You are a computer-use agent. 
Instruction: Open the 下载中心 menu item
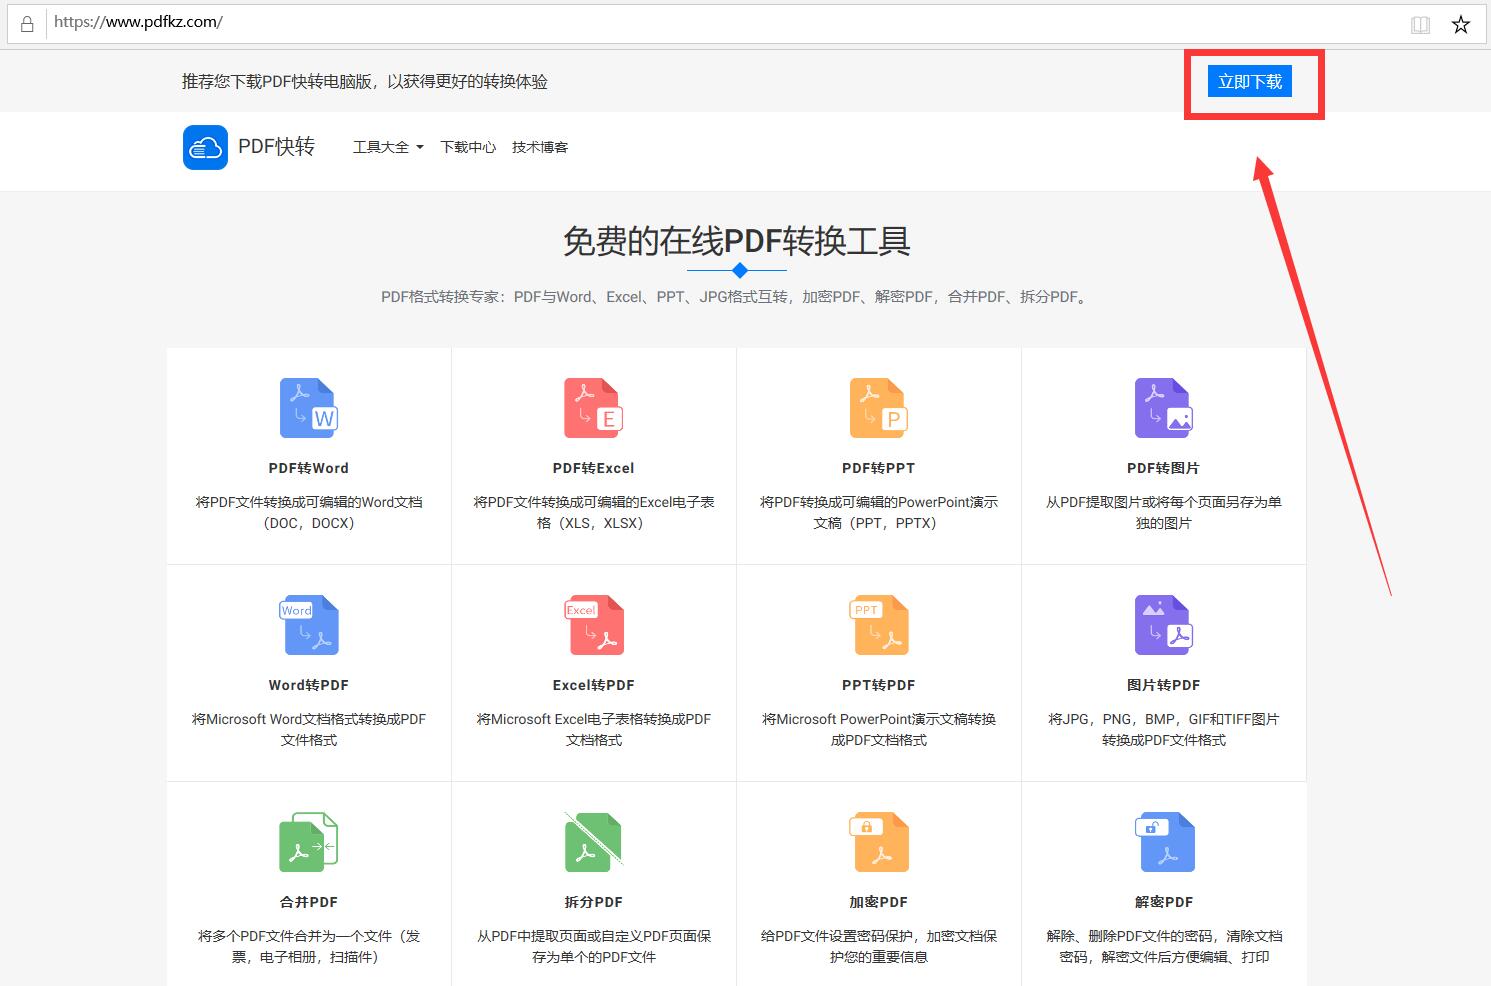pyautogui.click(x=468, y=146)
